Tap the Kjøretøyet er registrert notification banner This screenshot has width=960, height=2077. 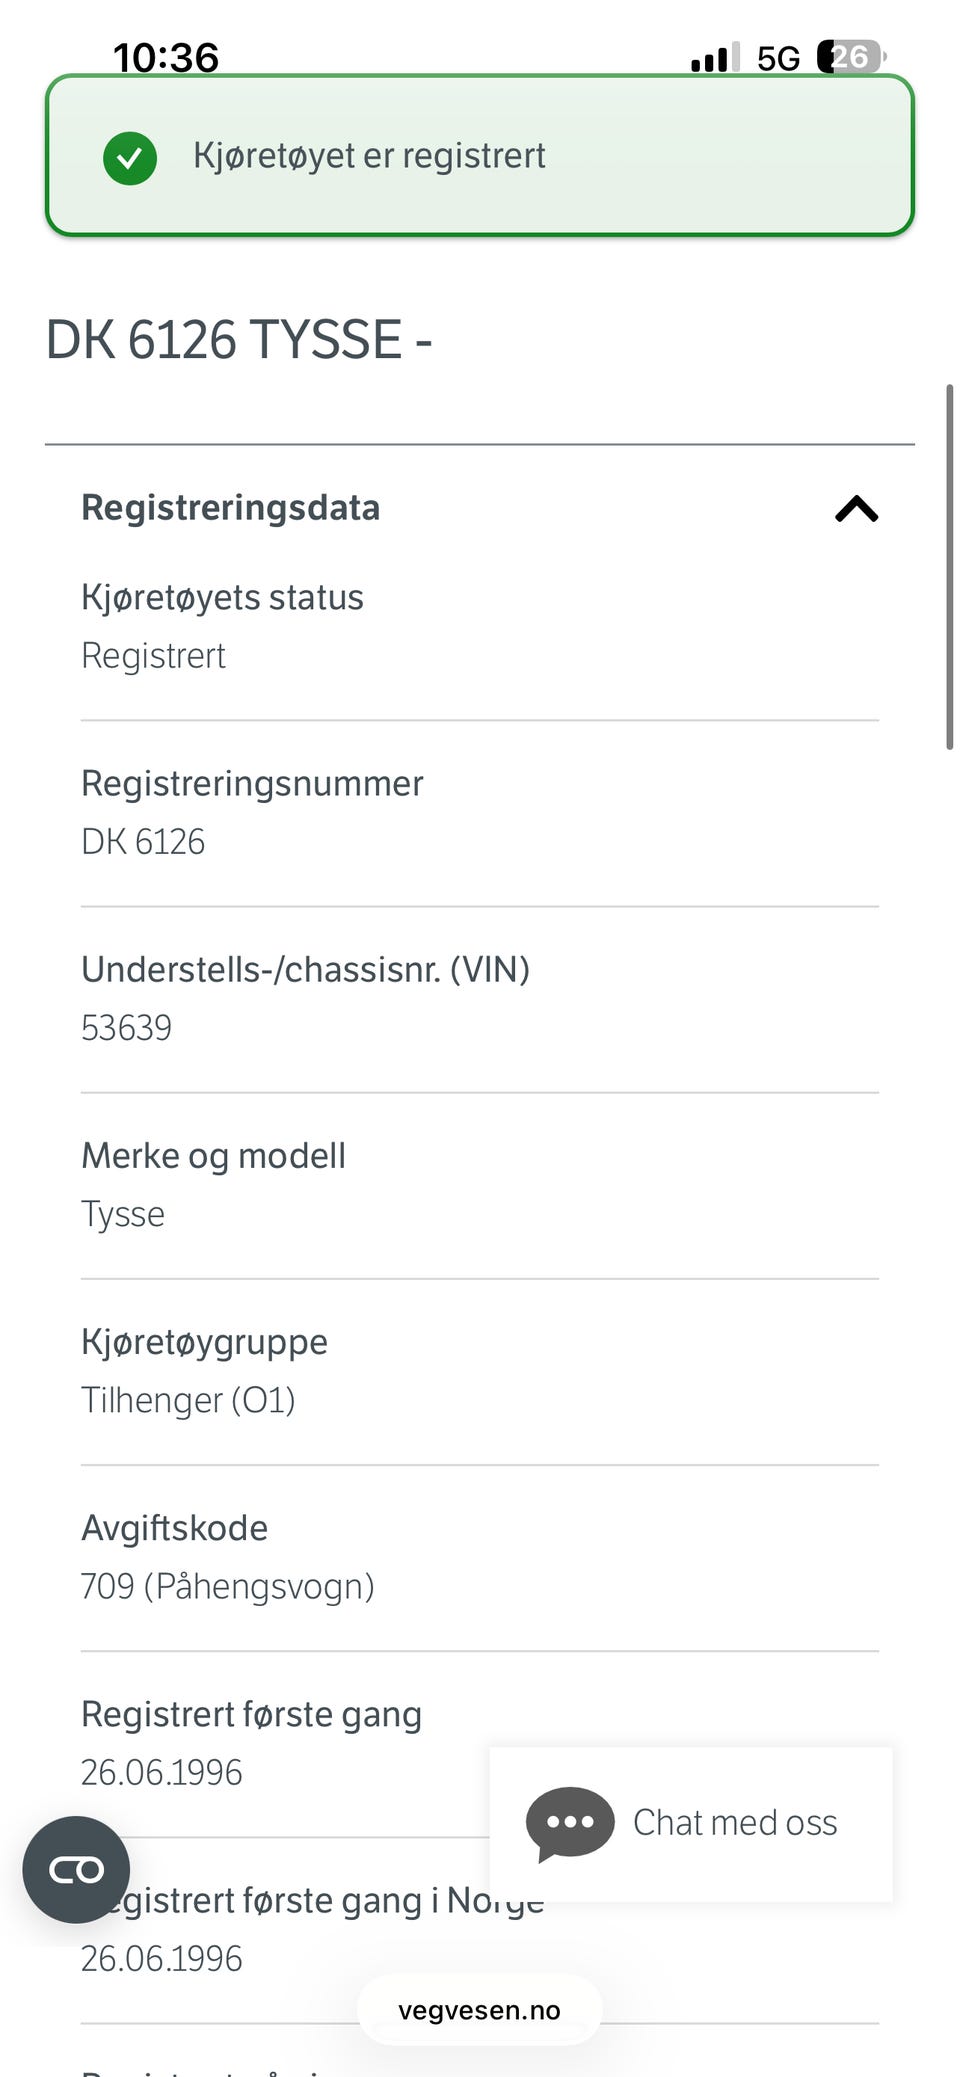click(x=480, y=156)
